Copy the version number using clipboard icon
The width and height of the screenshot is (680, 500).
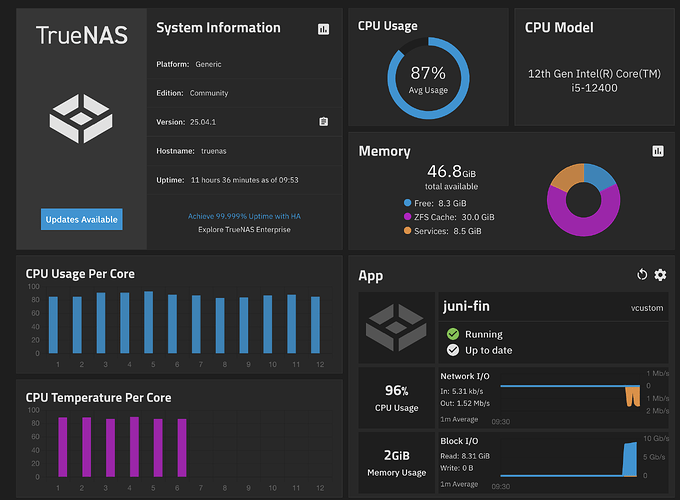tap(323, 122)
